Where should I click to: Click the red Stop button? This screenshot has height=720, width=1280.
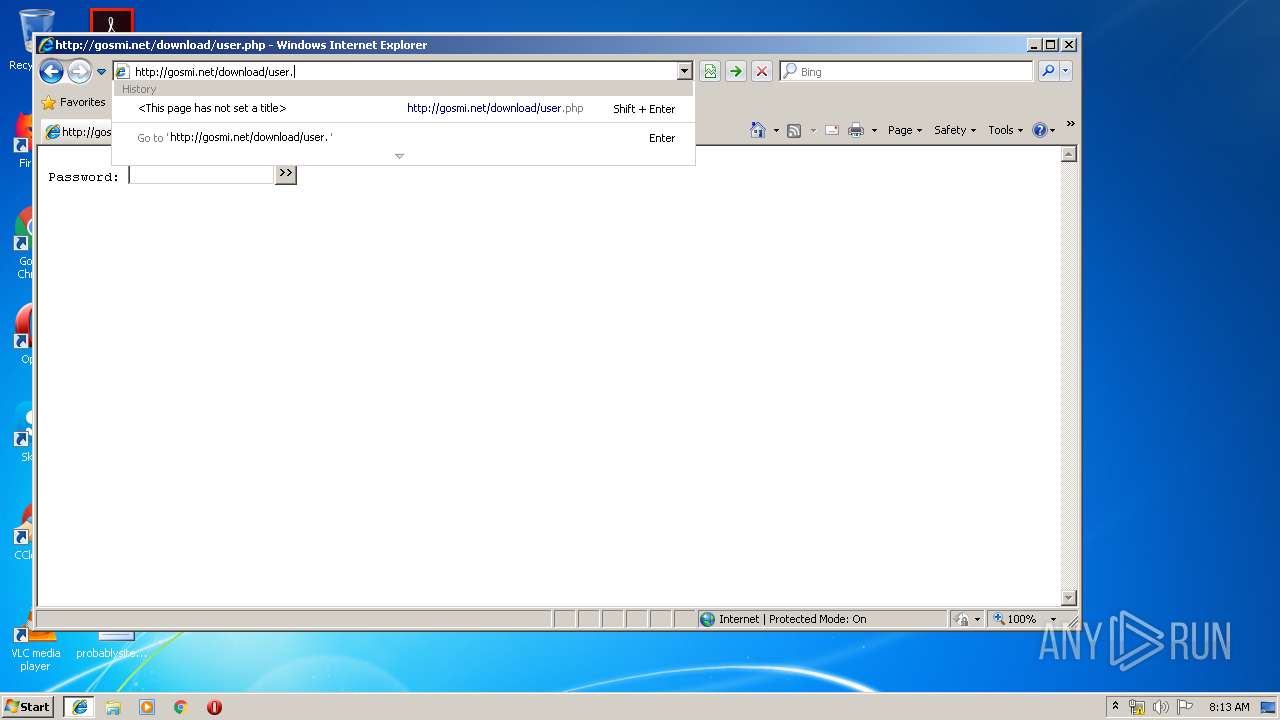[762, 71]
